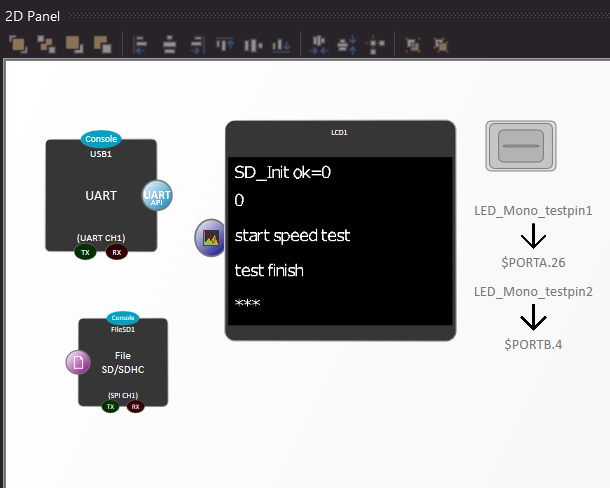Screen dimensions: 610x488
Task: Select the 2D Panel title tab
Action: (x=32, y=17)
